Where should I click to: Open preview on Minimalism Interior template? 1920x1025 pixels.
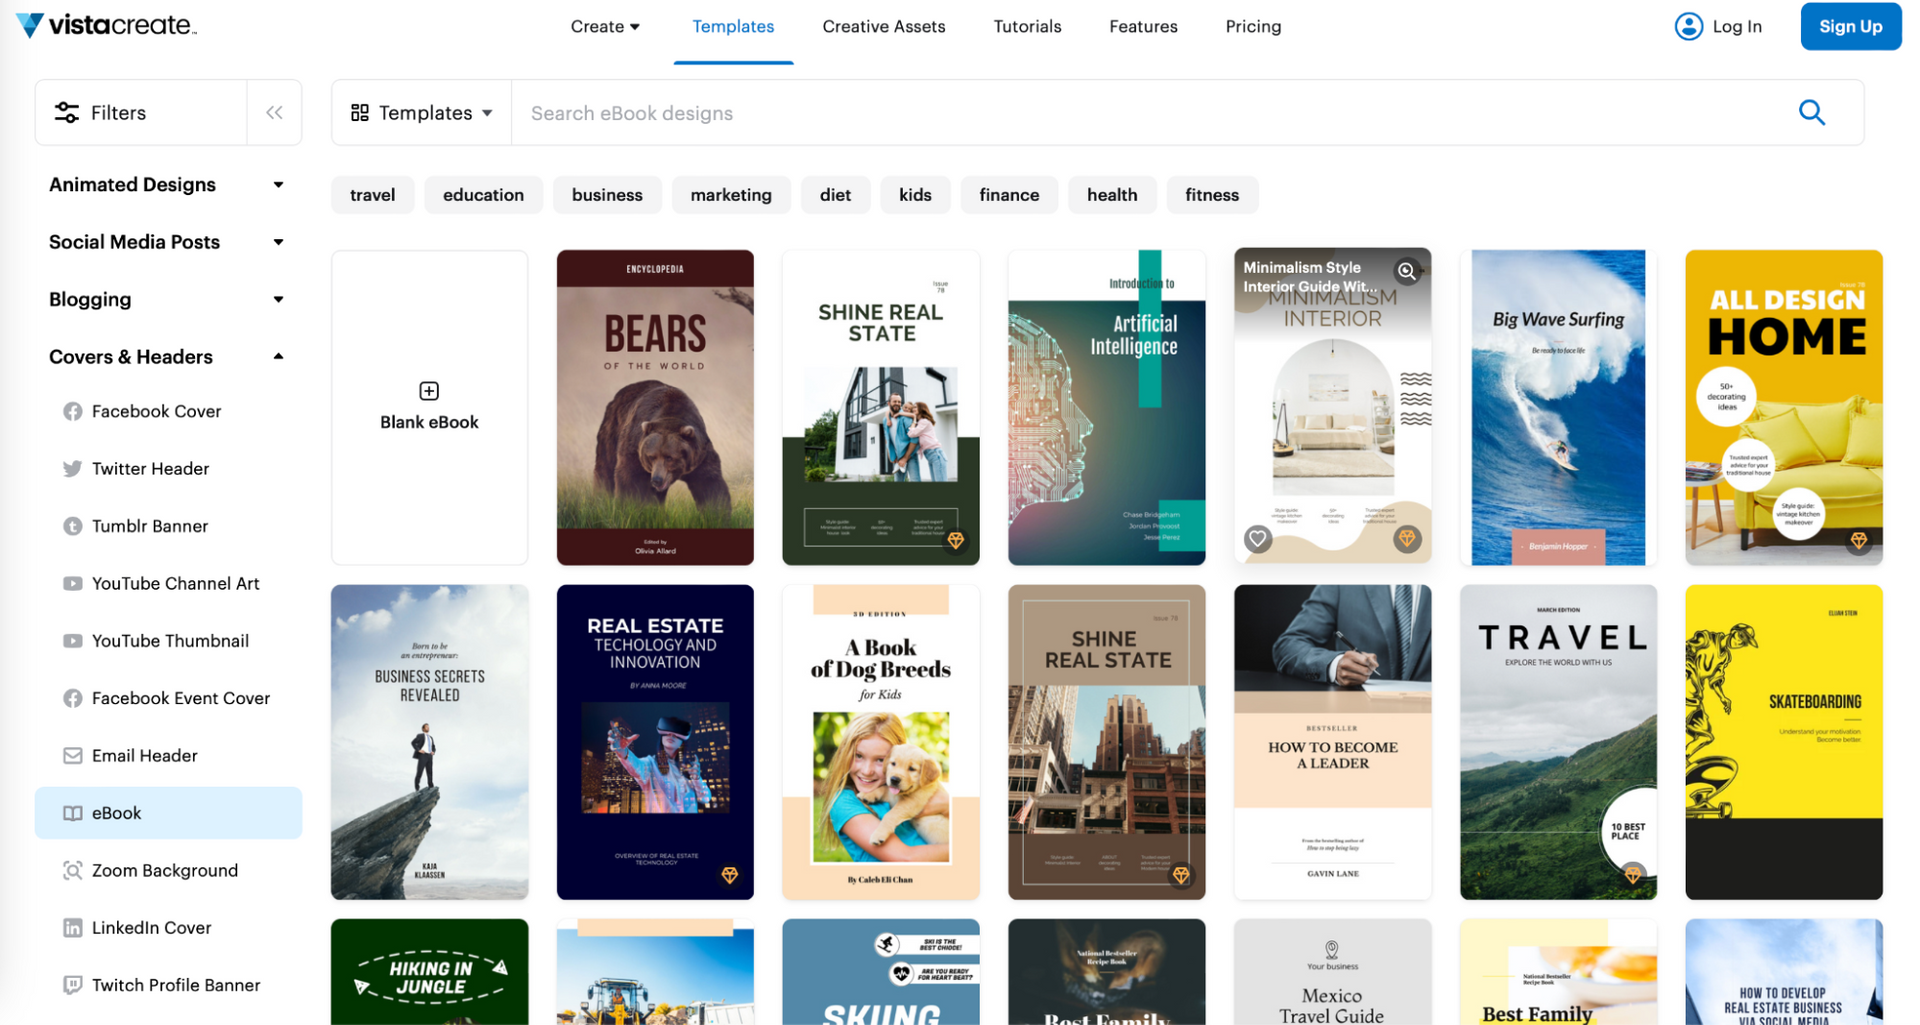1407,271
